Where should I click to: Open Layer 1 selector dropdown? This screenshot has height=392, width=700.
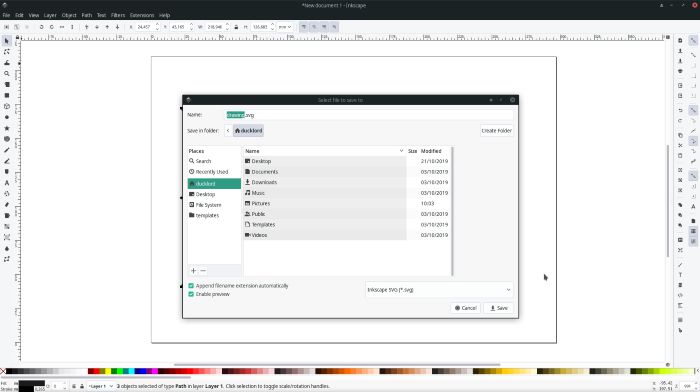coord(100,386)
